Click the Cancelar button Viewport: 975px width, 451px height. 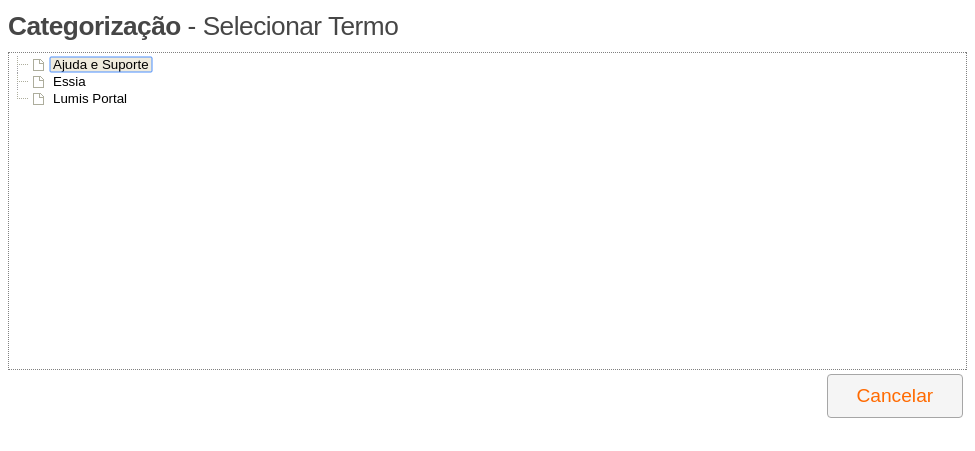[895, 396]
